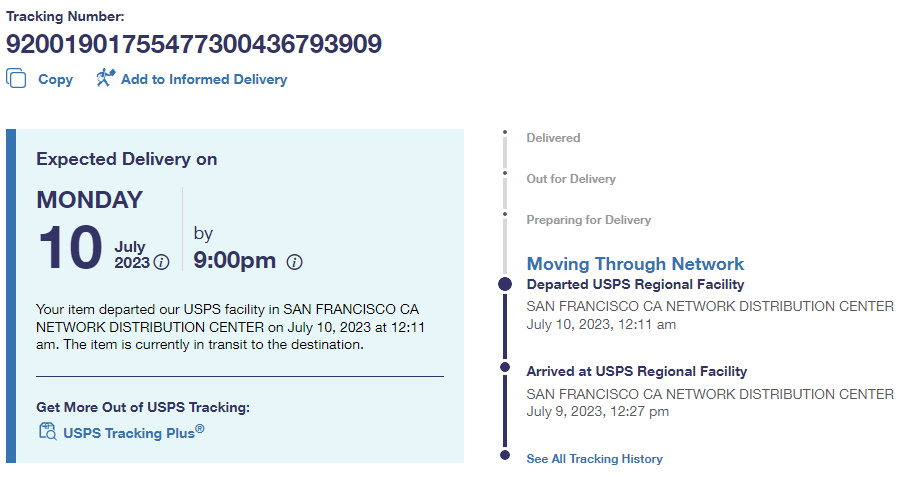The width and height of the screenshot is (899, 477).
Task: Expand See All Tracking History
Action: (594, 459)
